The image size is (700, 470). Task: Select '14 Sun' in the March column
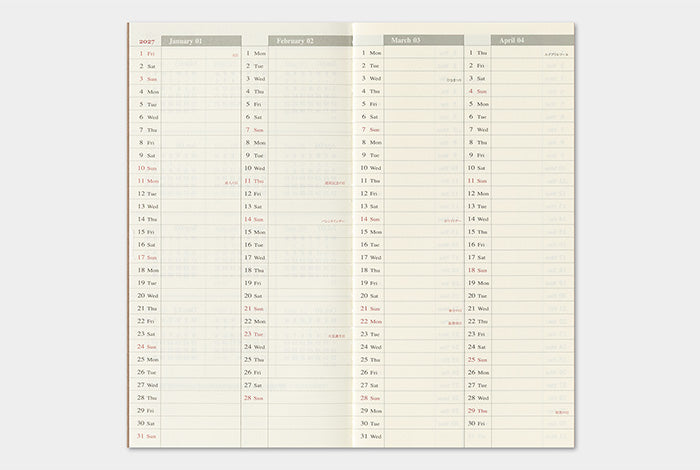tap(371, 219)
